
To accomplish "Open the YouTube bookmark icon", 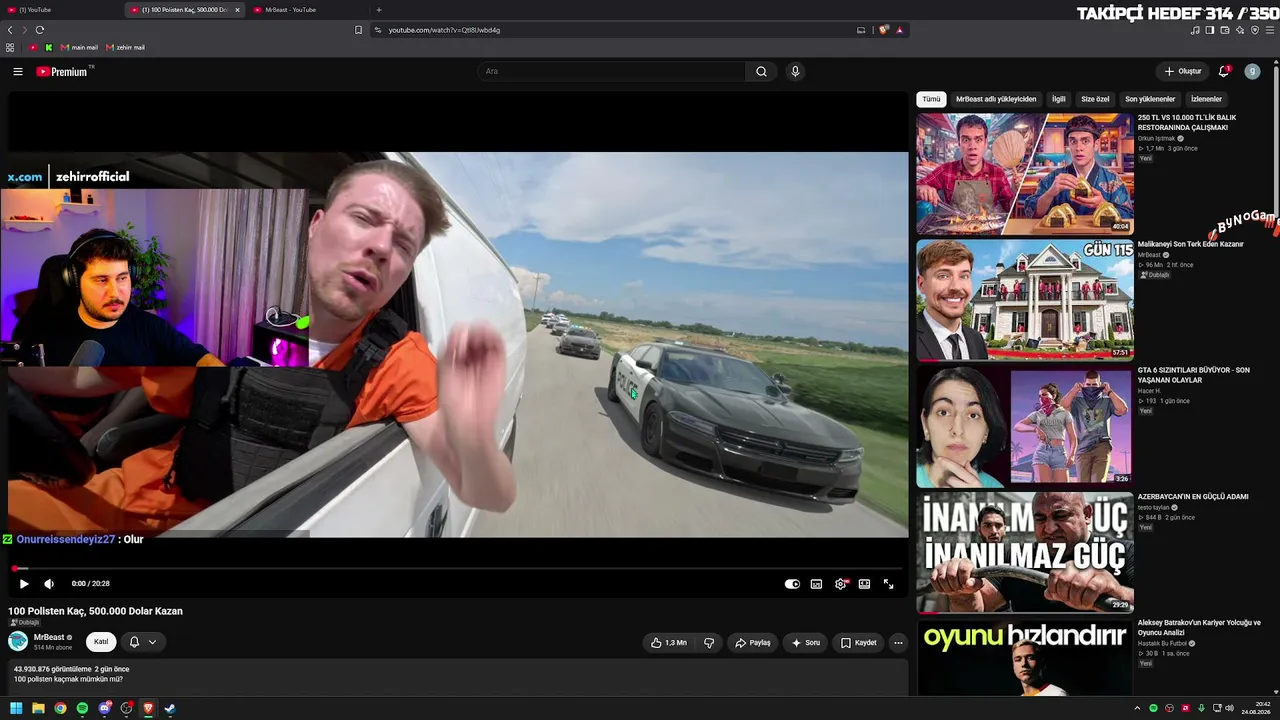I will coord(33,47).
